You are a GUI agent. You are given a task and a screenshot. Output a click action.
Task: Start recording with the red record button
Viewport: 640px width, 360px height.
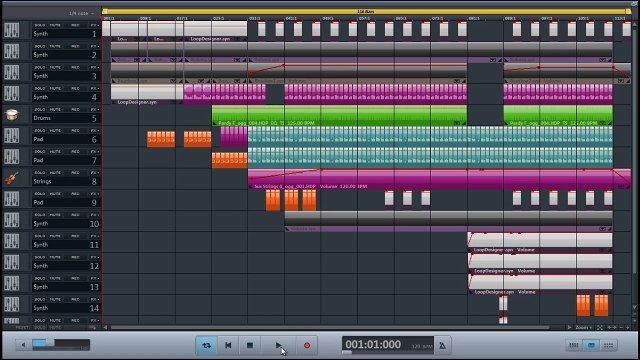[307, 345]
